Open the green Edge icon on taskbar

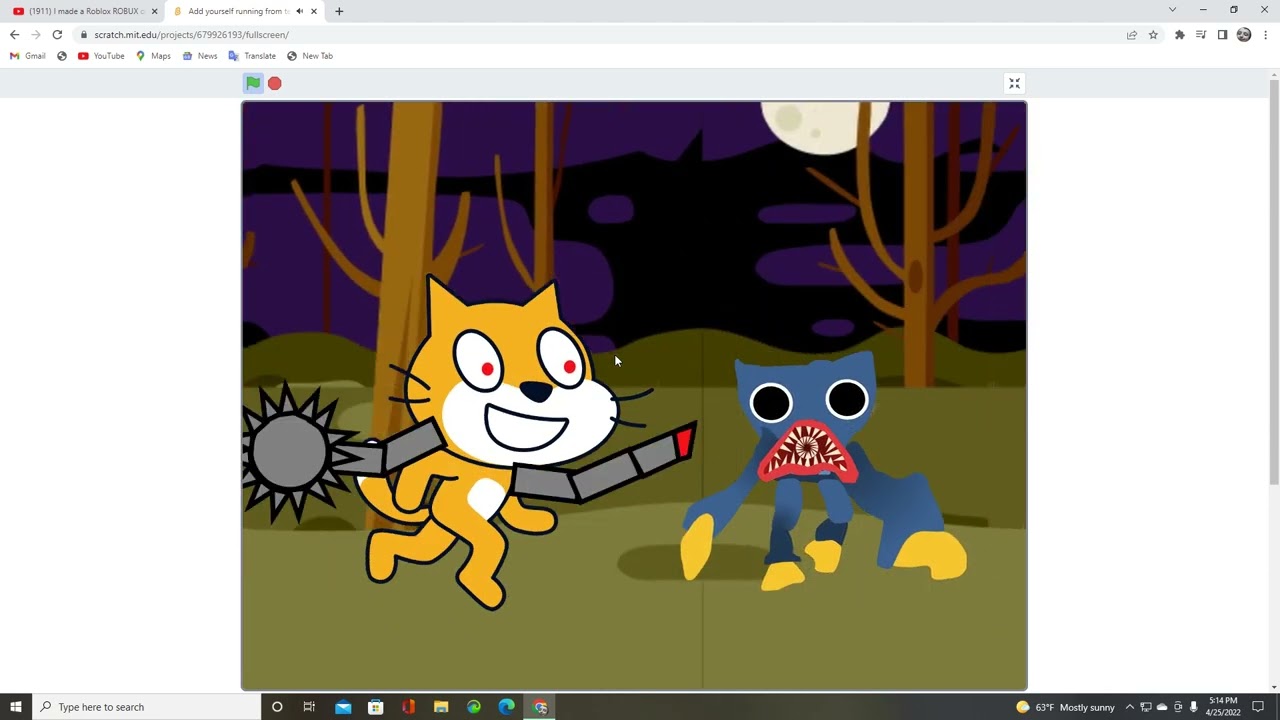point(474,707)
